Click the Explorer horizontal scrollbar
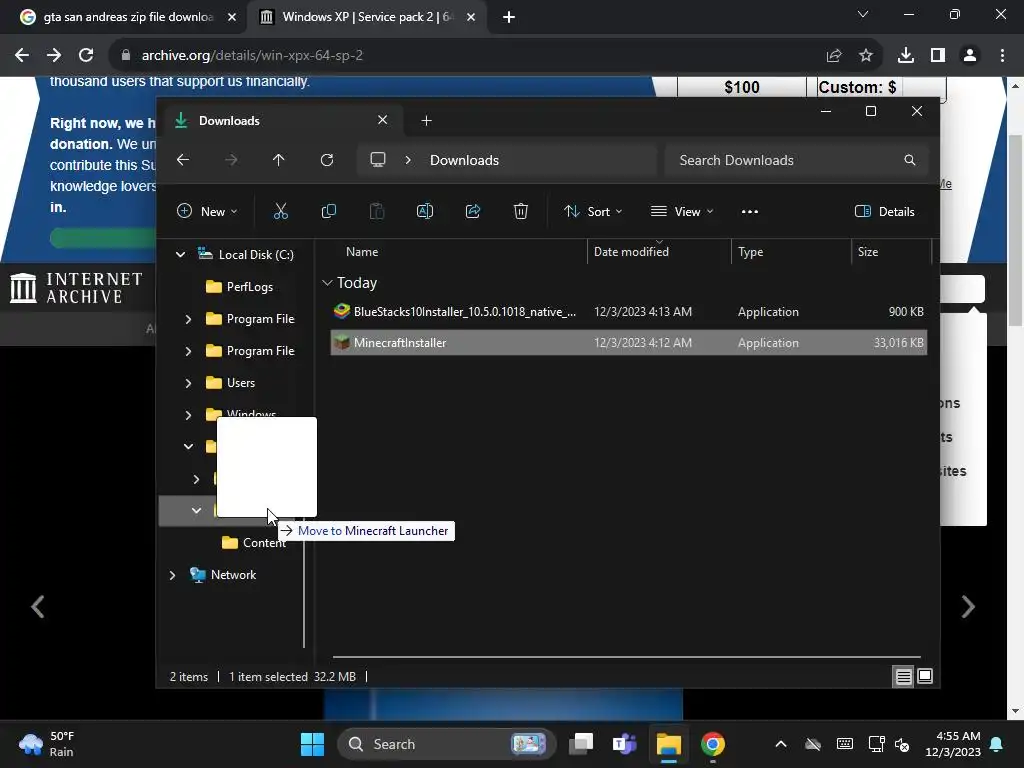This screenshot has width=1024, height=768. (x=626, y=656)
